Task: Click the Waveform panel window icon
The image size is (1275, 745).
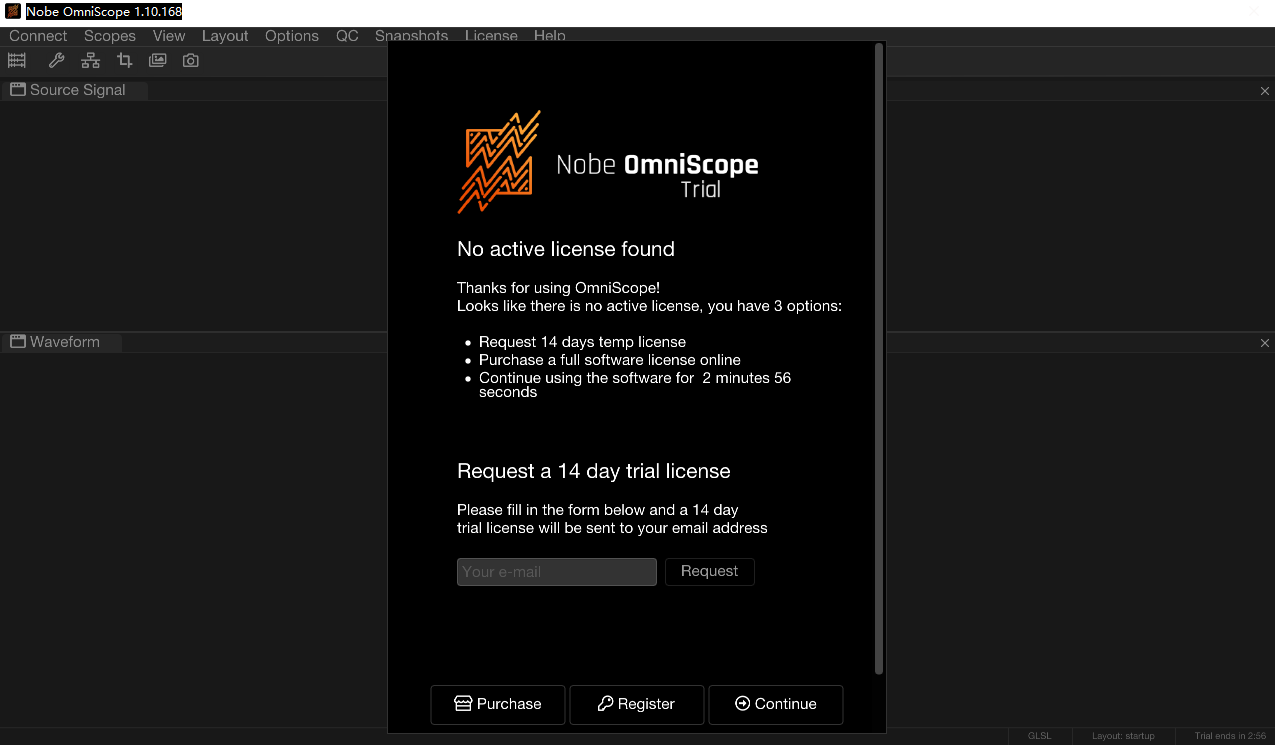Action: pos(18,342)
